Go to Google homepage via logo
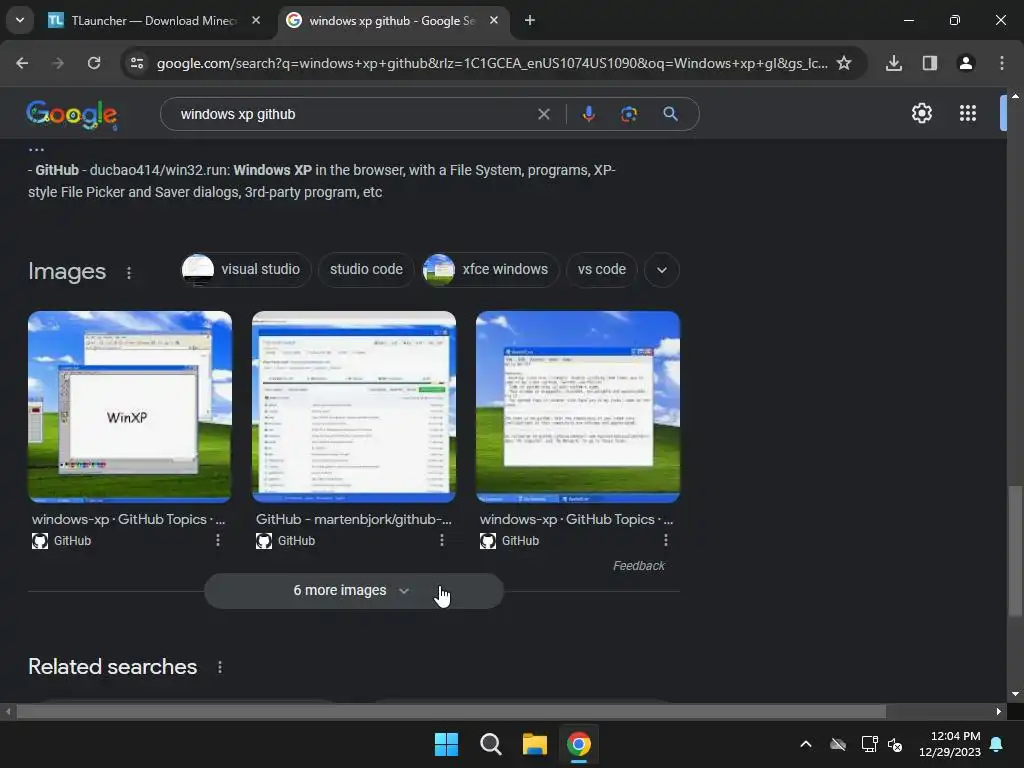This screenshot has height=768, width=1024. pyautogui.click(x=72, y=115)
